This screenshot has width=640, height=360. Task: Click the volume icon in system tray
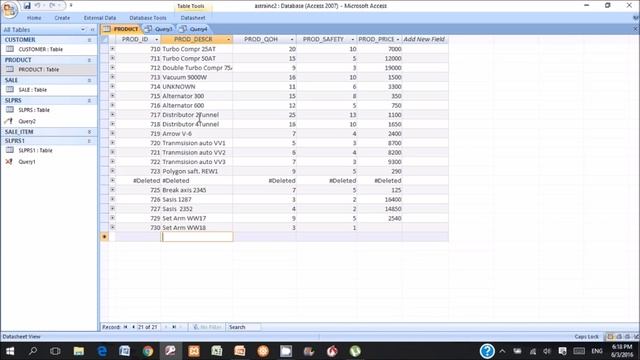(547, 351)
